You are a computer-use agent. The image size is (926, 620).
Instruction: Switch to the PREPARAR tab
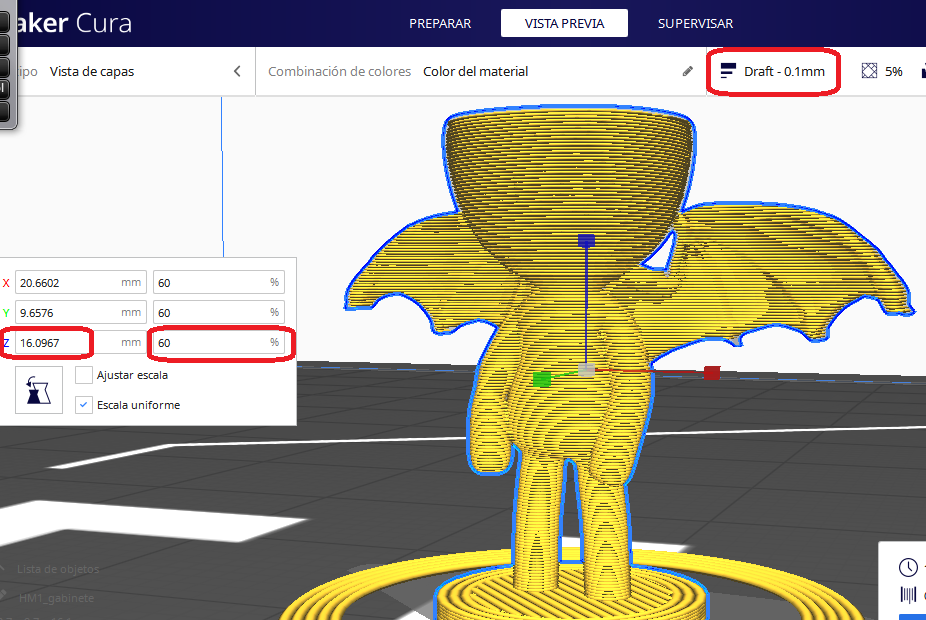pyautogui.click(x=440, y=23)
